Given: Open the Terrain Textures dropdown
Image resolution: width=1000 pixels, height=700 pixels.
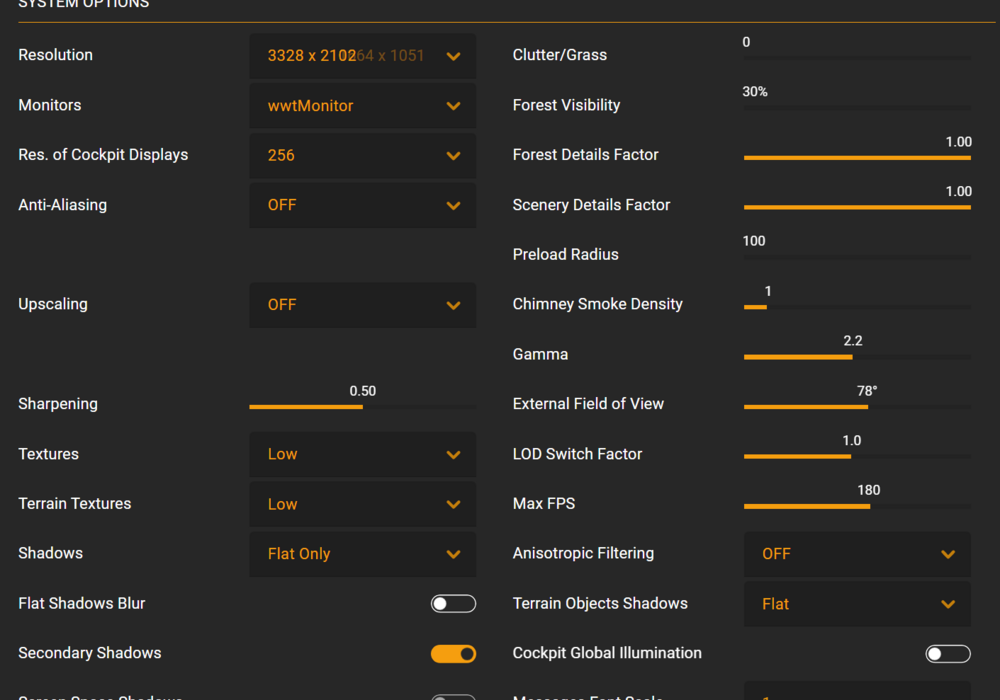Looking at the screenshot, I should click(x=362, y=504).
